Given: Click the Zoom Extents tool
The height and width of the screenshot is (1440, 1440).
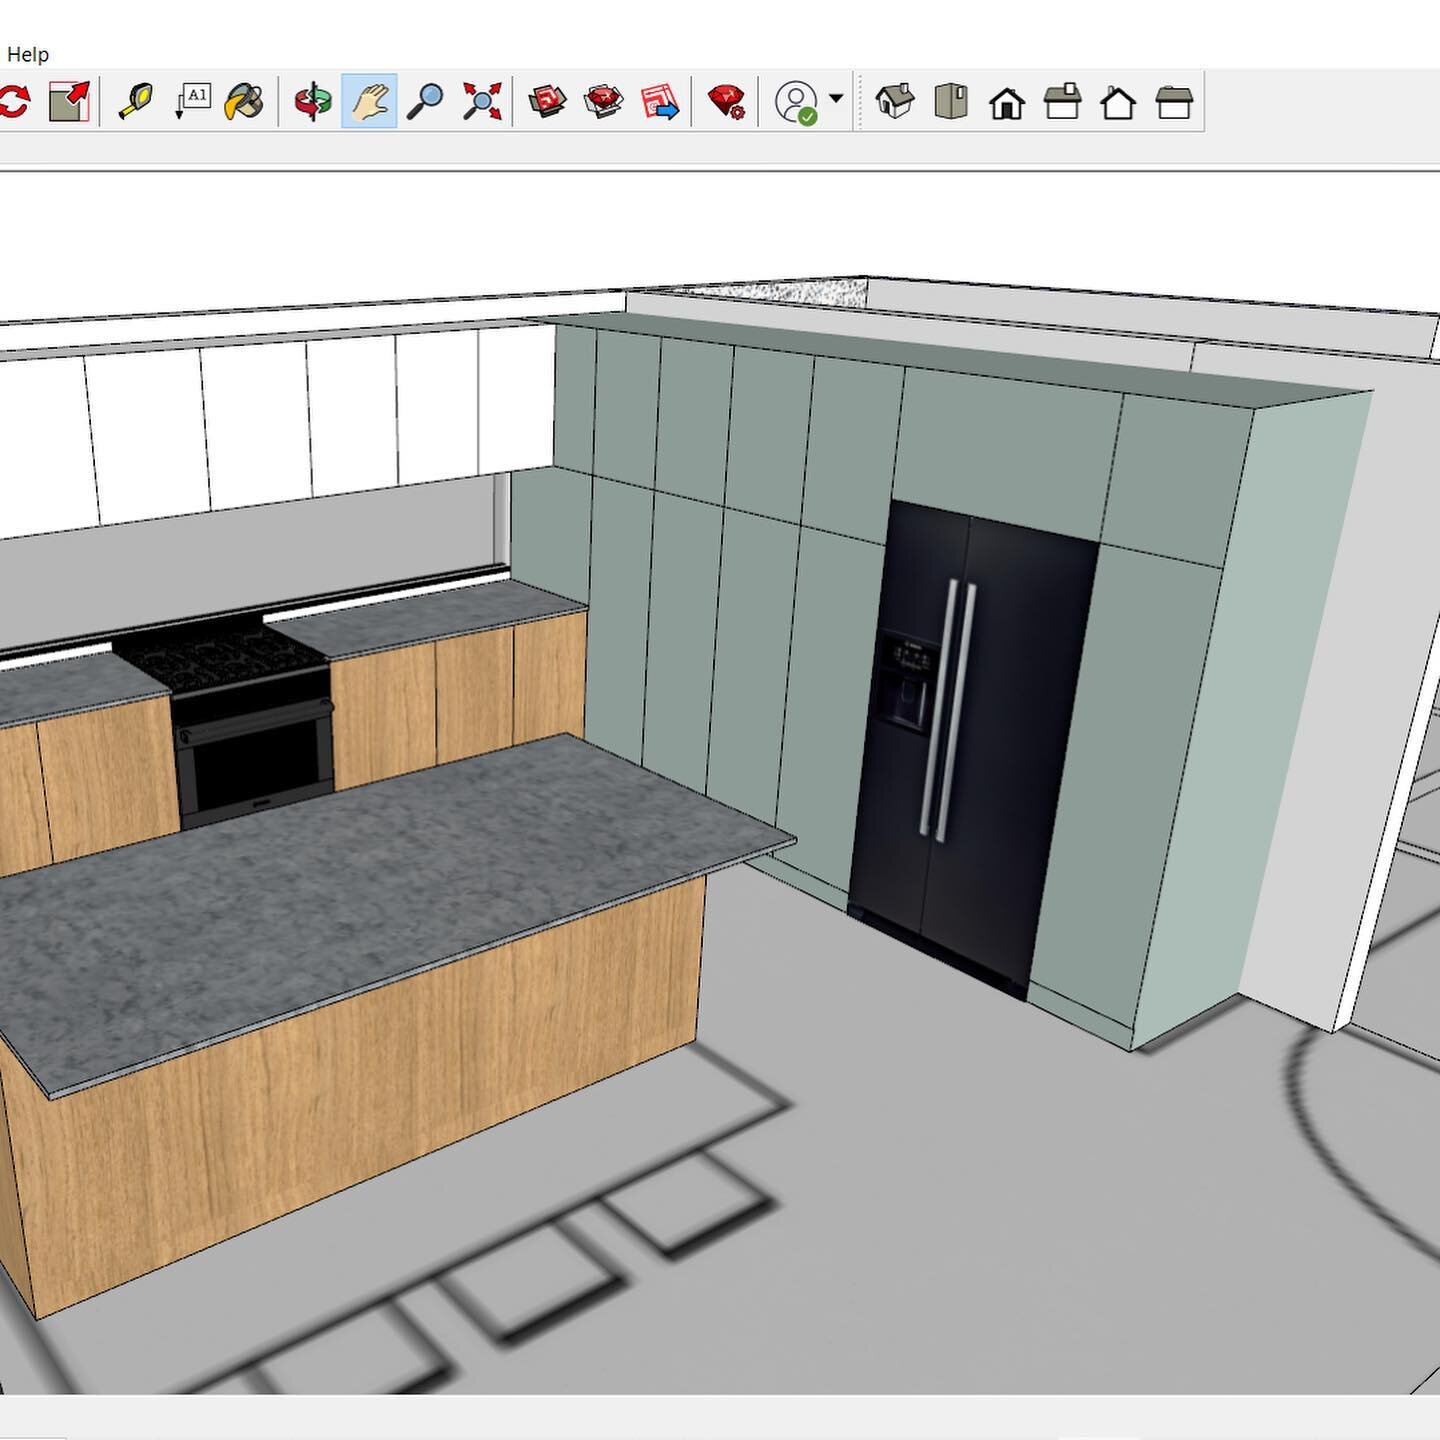Looking at the screenshot, I should [482, 101].
